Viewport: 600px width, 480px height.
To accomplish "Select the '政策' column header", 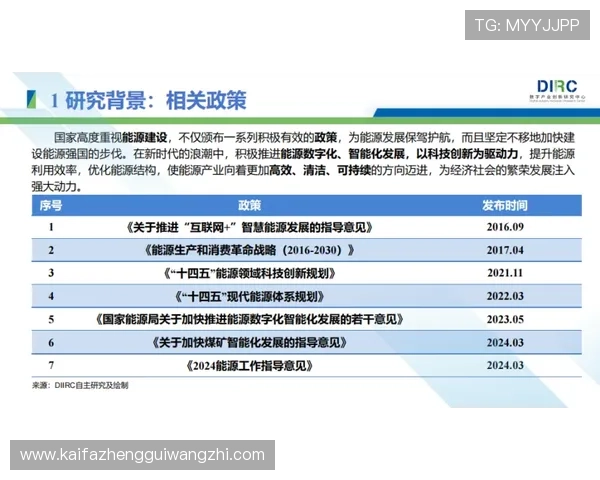I will click(x=249, y=206).
